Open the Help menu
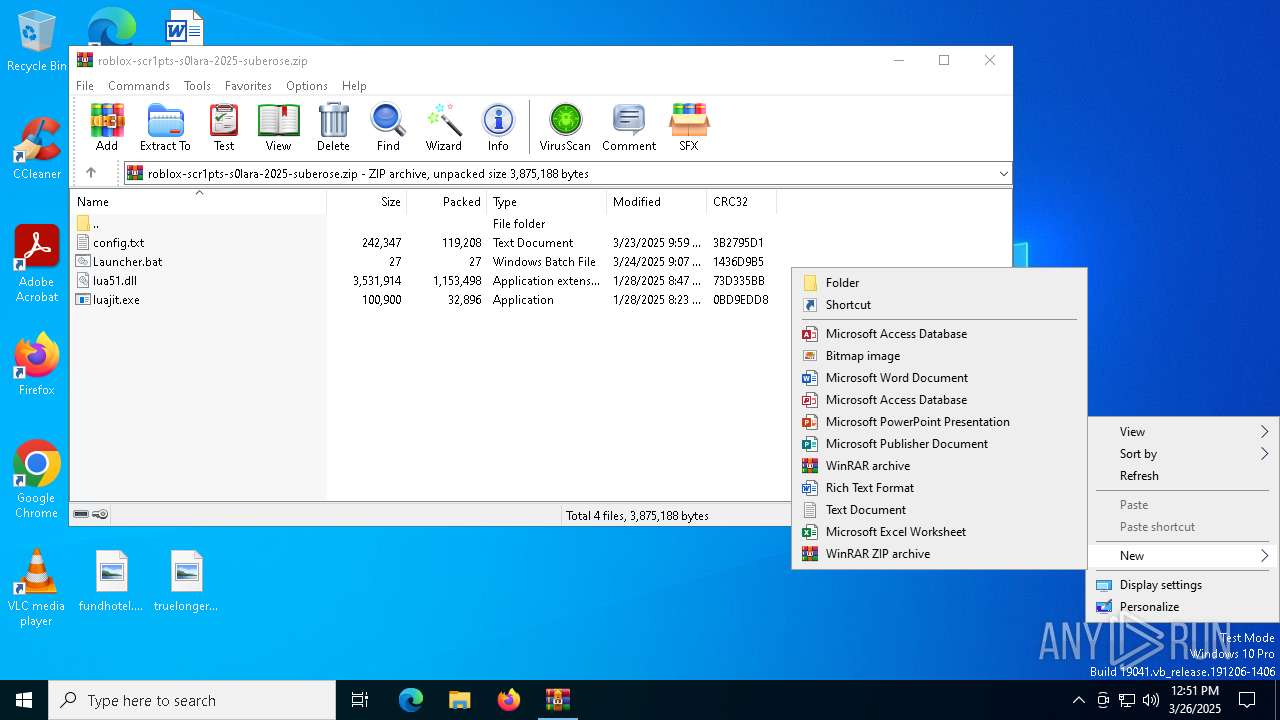The width and height of the screenshot is (1280, 720). tap(354, 86)
